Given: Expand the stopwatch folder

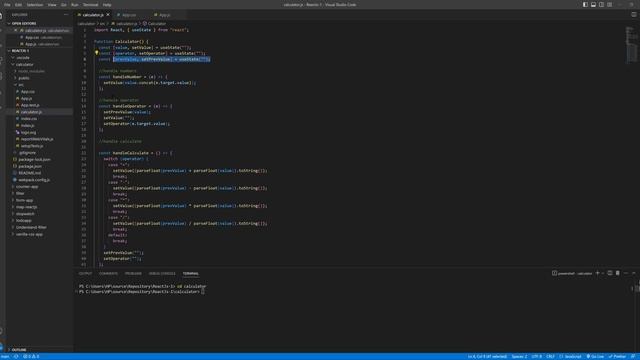Looking at the screenshot, I should pos(25,213).
